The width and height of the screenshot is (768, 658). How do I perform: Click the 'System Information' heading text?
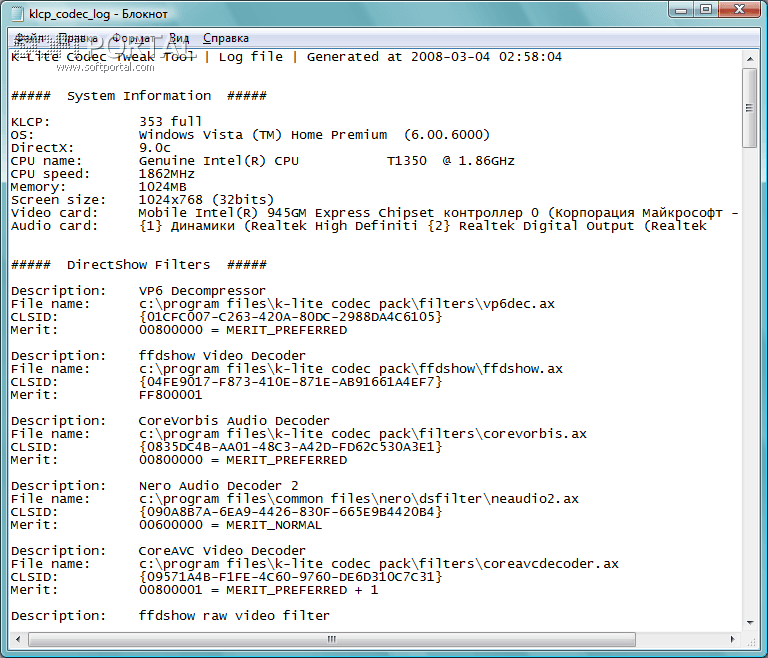[x=139, y=96]
